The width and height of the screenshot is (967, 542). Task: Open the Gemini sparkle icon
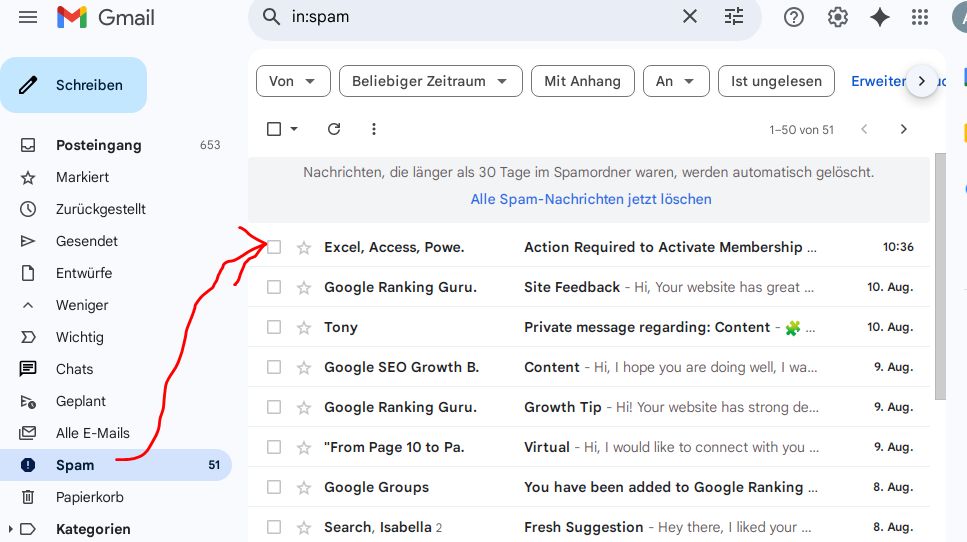pos(879,17)
